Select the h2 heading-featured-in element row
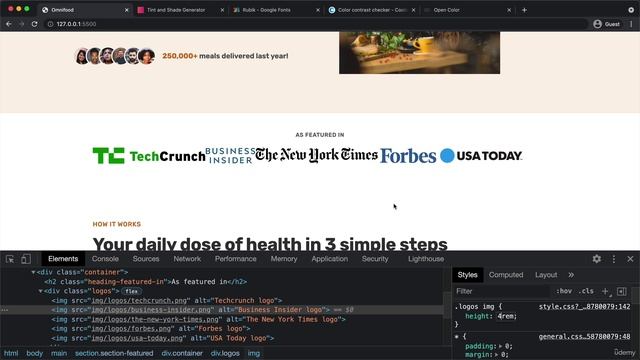640x360 pixels. [x=222, y=282]
